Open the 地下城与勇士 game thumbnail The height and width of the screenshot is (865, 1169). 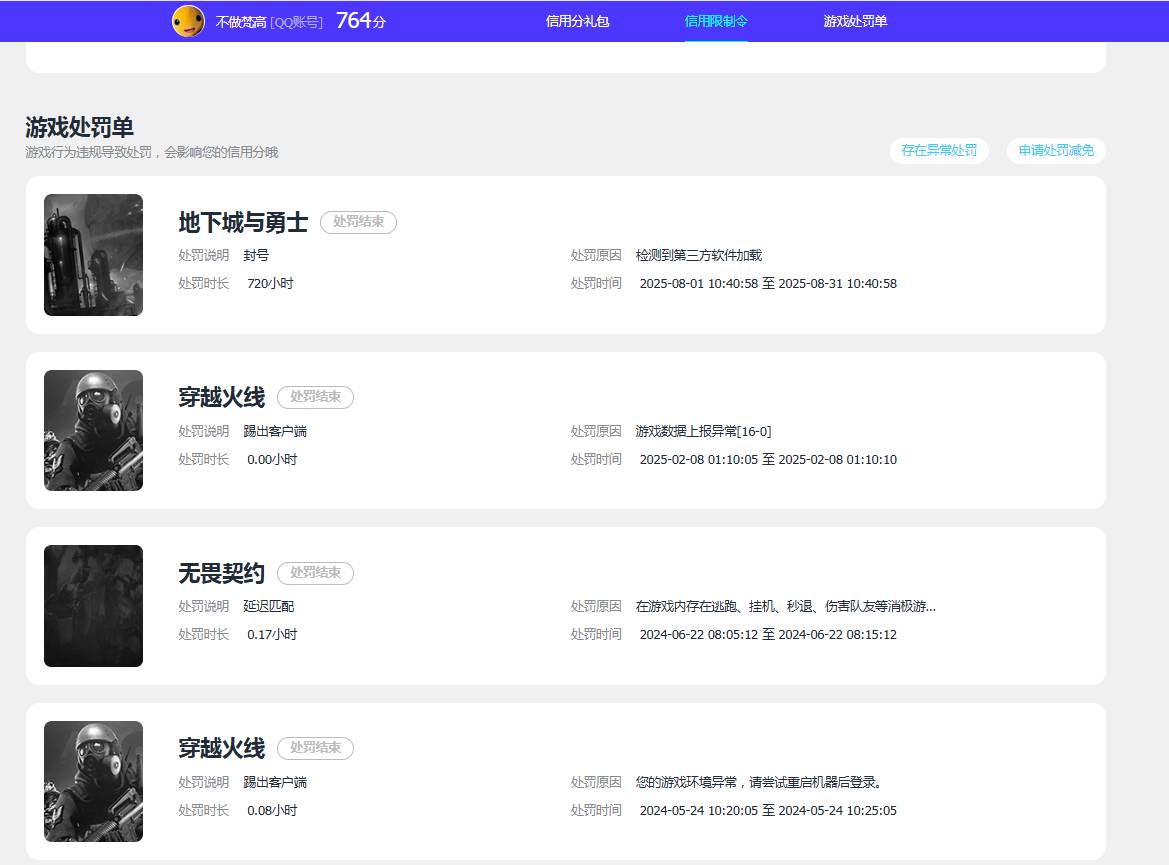[x=93, y=255]
